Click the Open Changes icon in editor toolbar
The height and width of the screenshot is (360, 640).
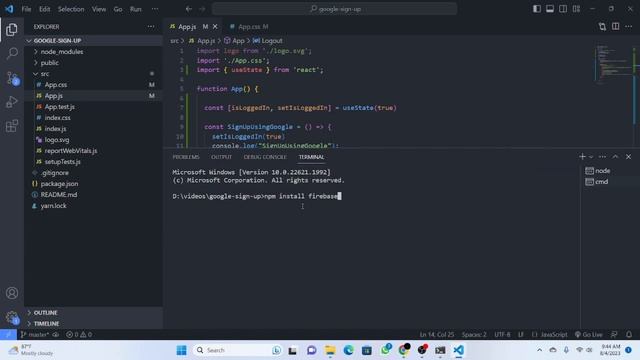tap(602, 27)
